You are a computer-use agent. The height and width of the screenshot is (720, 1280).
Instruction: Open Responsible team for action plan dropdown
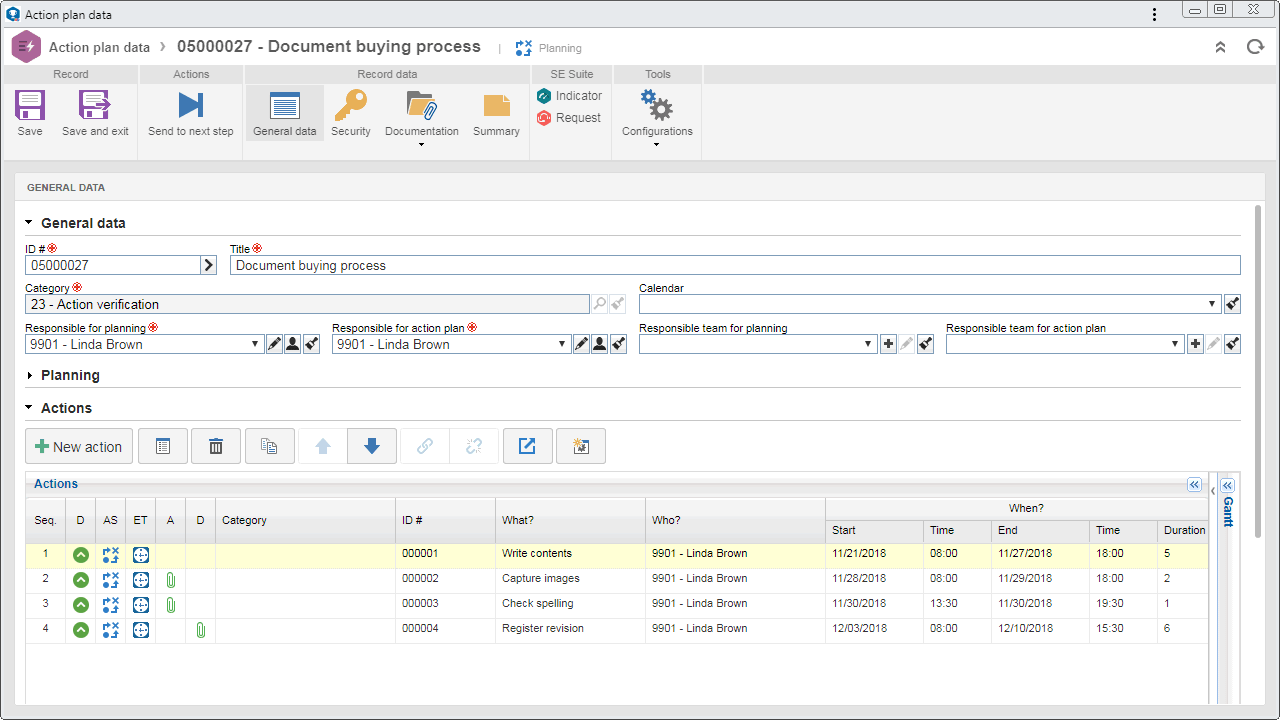(x=1177, y=344)
